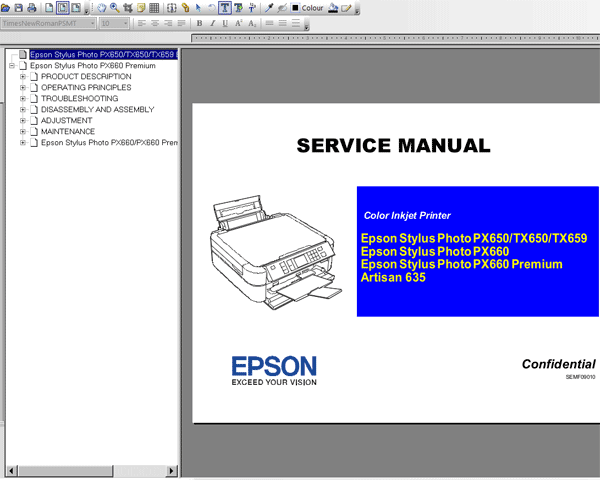600x480 pixels.
Task: Click the Colour label button
Action: pos(312,8)
